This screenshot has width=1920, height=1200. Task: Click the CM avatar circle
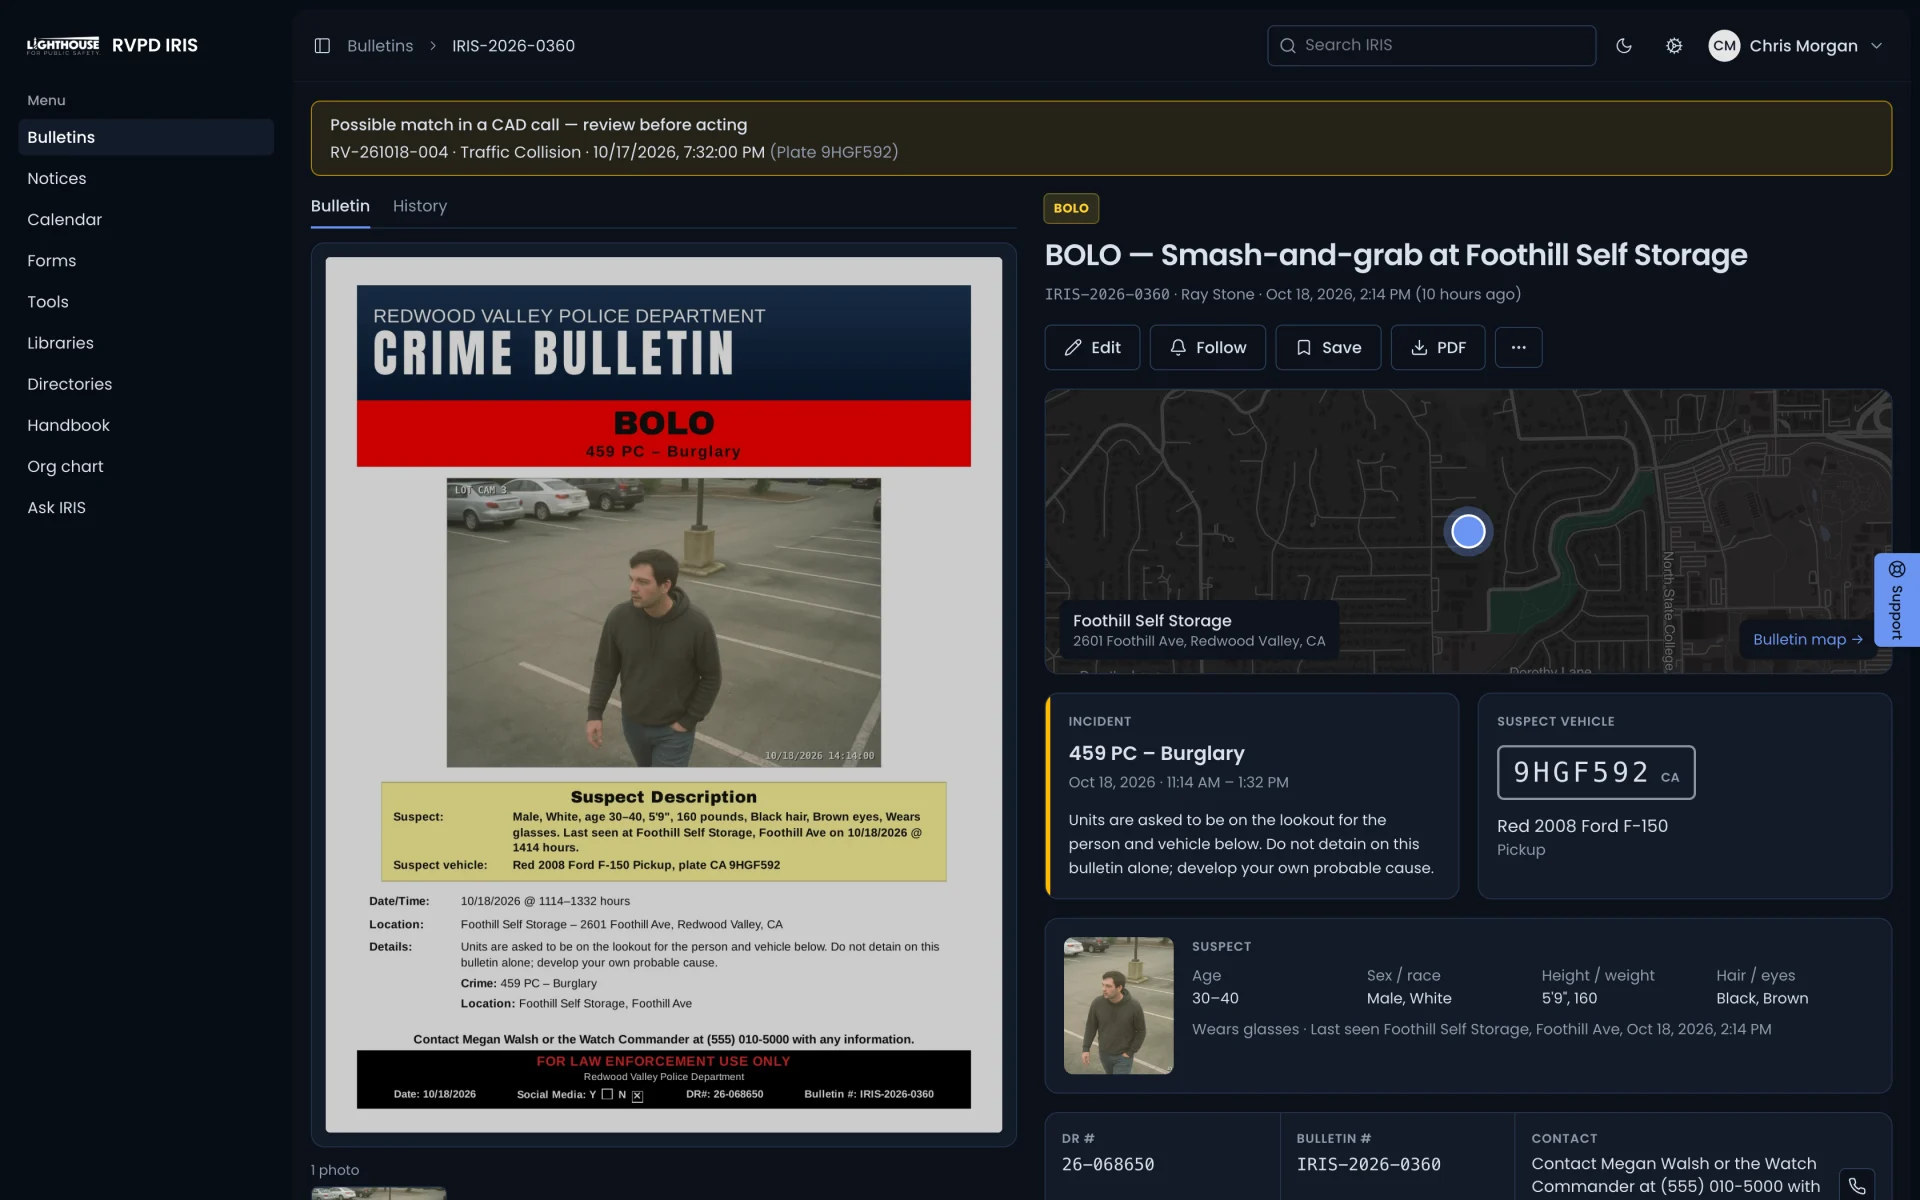point(1724,46)
